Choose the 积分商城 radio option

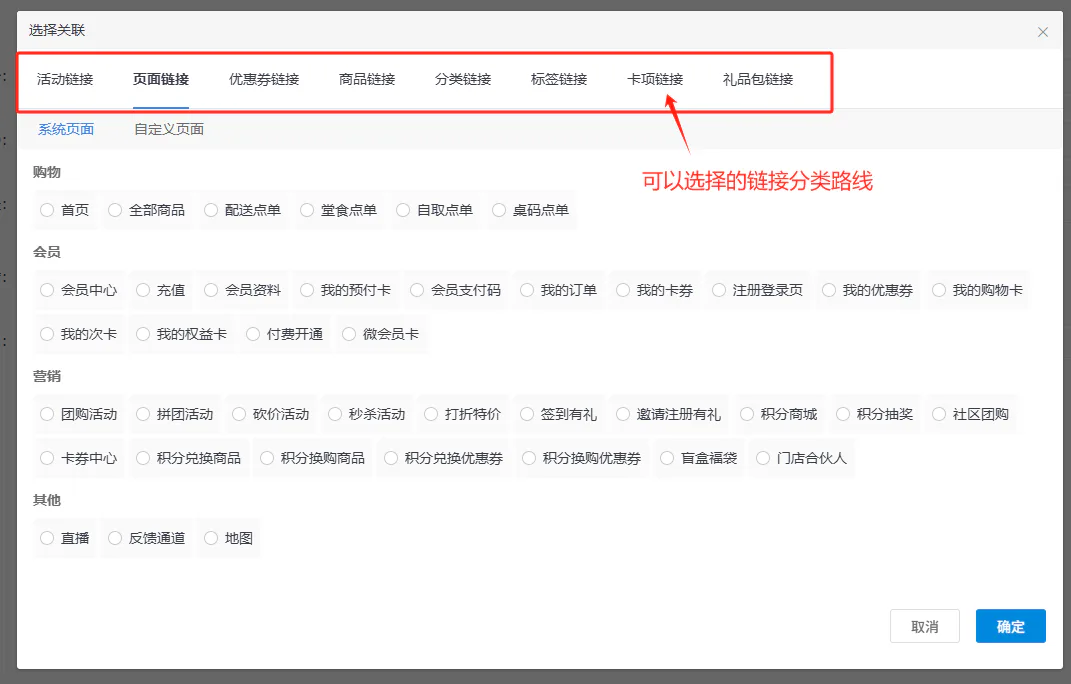(747, 414)
